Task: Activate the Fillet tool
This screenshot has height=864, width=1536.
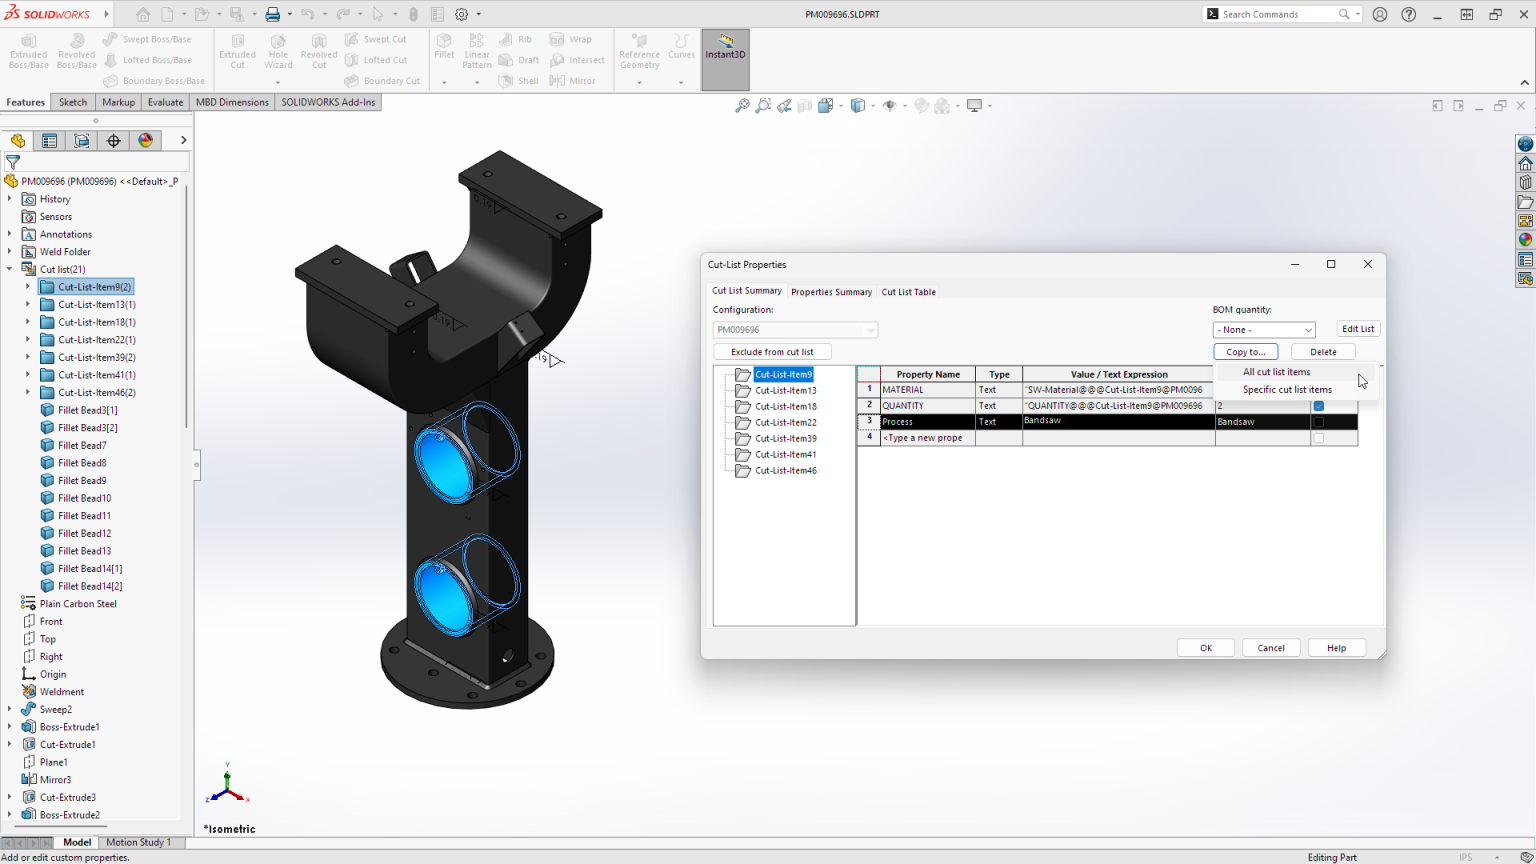Action: (444, 50)
